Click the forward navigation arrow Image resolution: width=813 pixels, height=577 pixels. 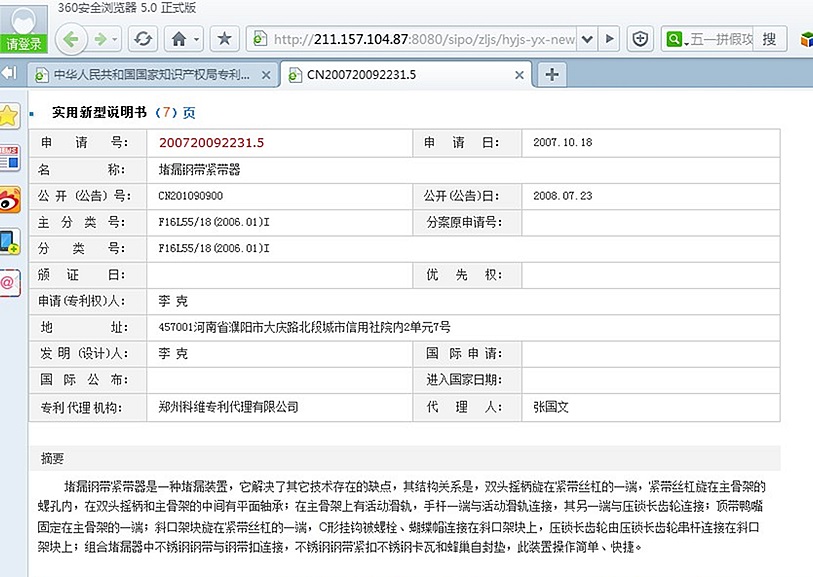99,39
